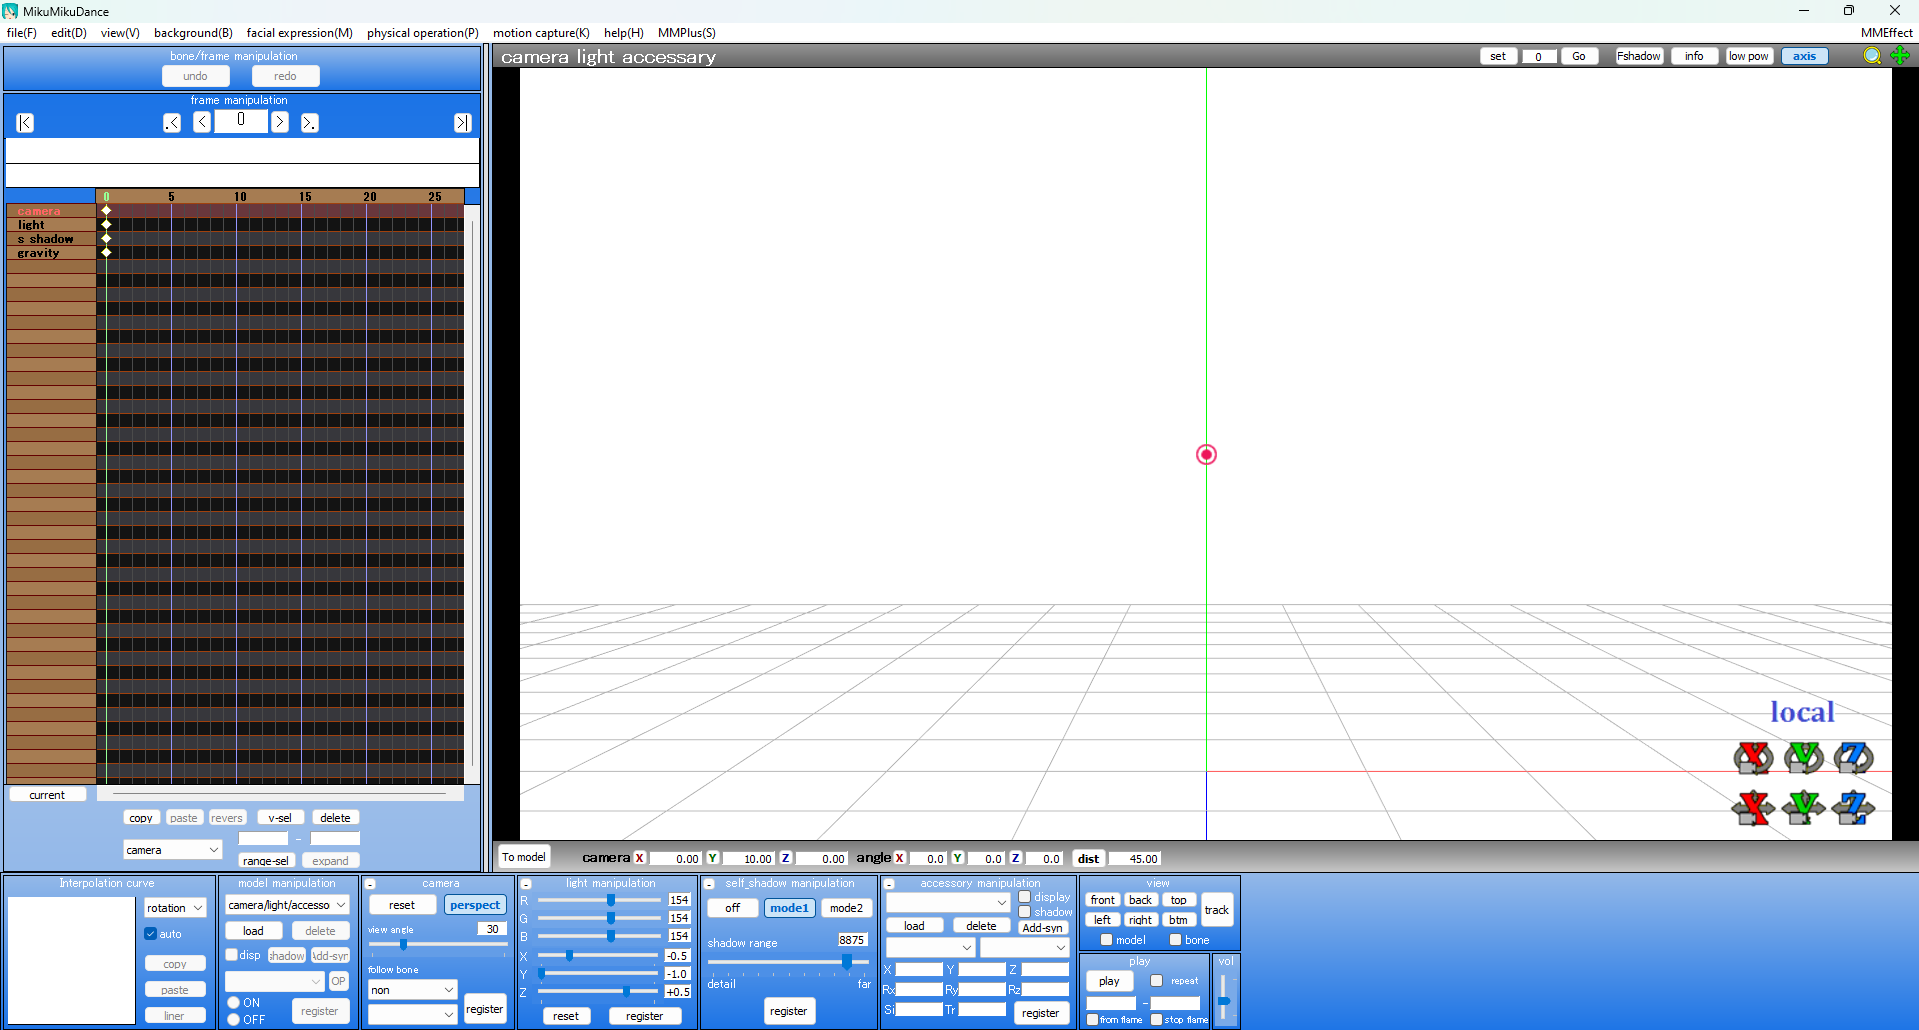Image resolution: width=1919 pixels, height=1030 pixels.
Task: Jump to the first frame in frame manipulation
Action: point(24,122)
